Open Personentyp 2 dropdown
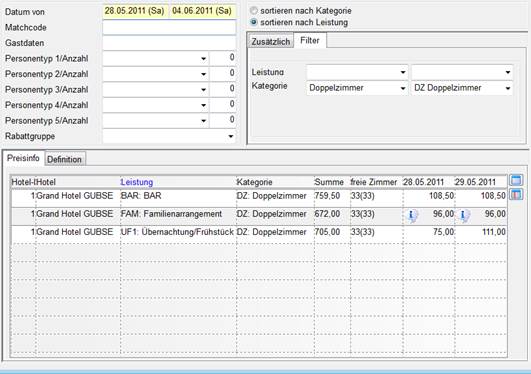Screen dimensions: 531x374 click(x=203, y=74)
